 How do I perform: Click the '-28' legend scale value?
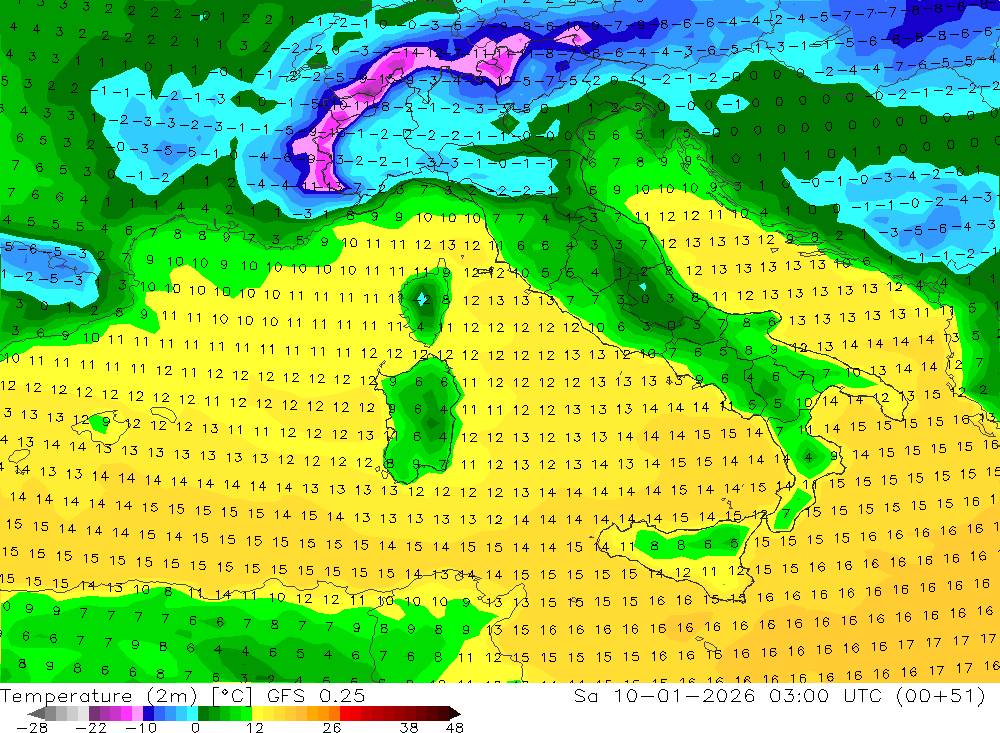(32, 728)
